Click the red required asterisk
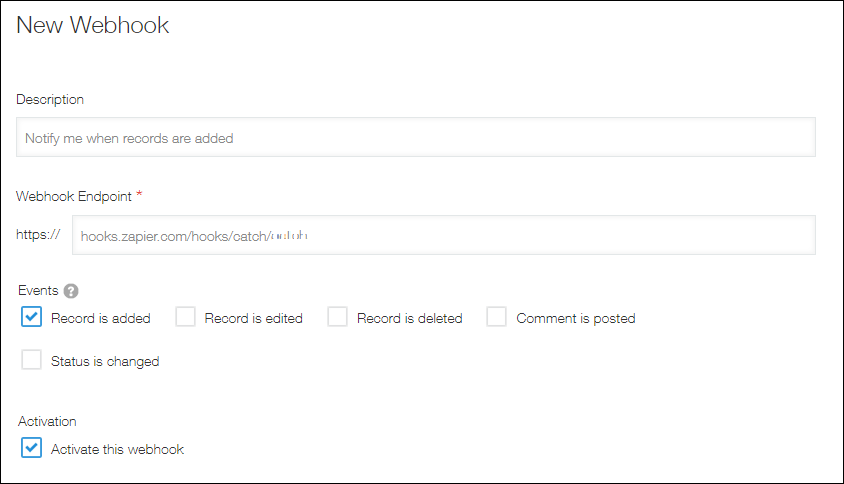The width and height of the screenshot is (844, 484). pyautogui.click(x=139, y=196)
